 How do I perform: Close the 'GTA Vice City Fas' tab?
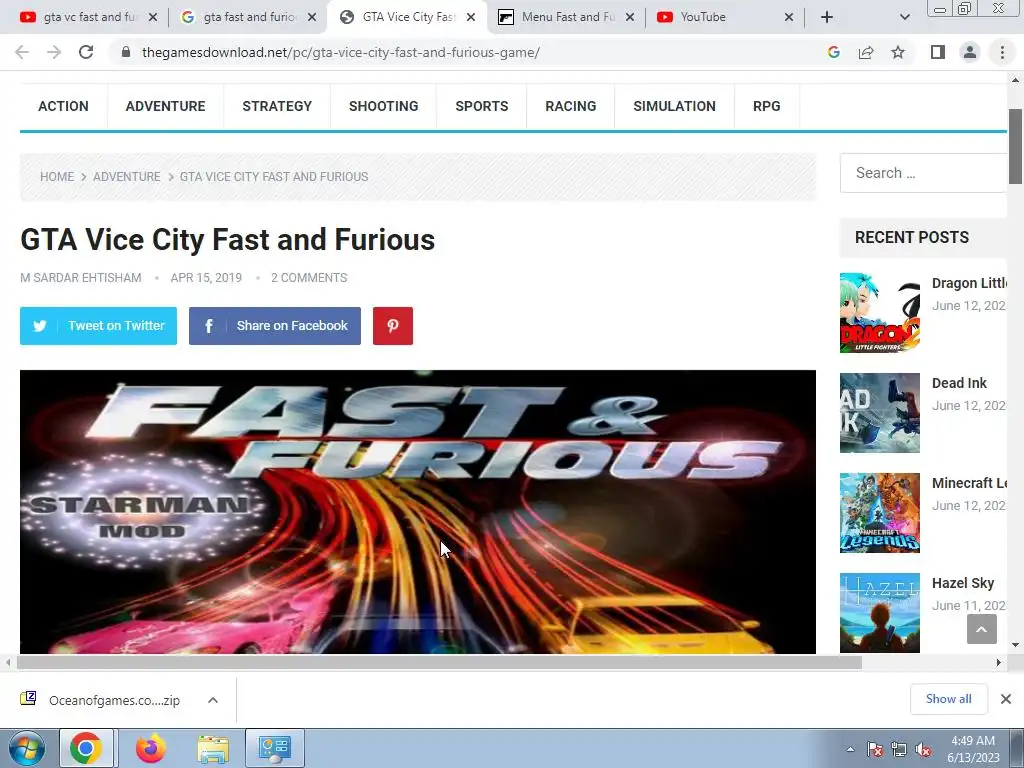pyautogui.click(x=471, y=17)
